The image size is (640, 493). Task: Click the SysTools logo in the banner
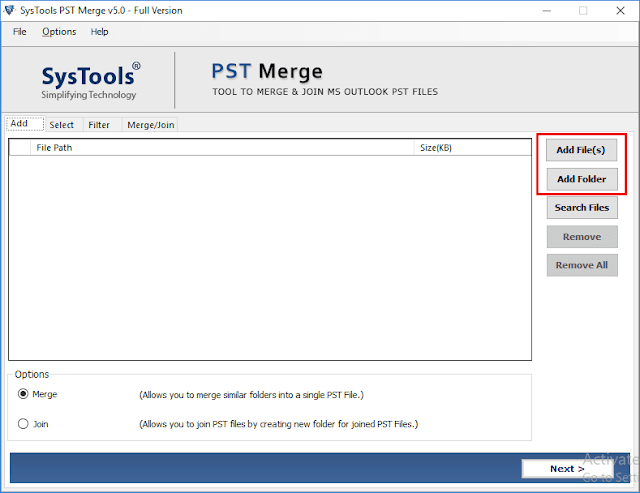[90, 81]
